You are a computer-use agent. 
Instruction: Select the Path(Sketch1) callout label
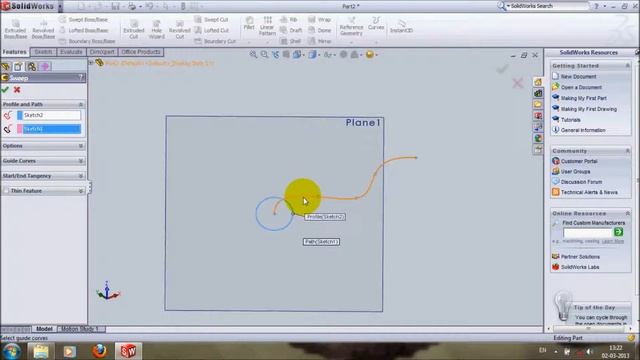(321, 242)
